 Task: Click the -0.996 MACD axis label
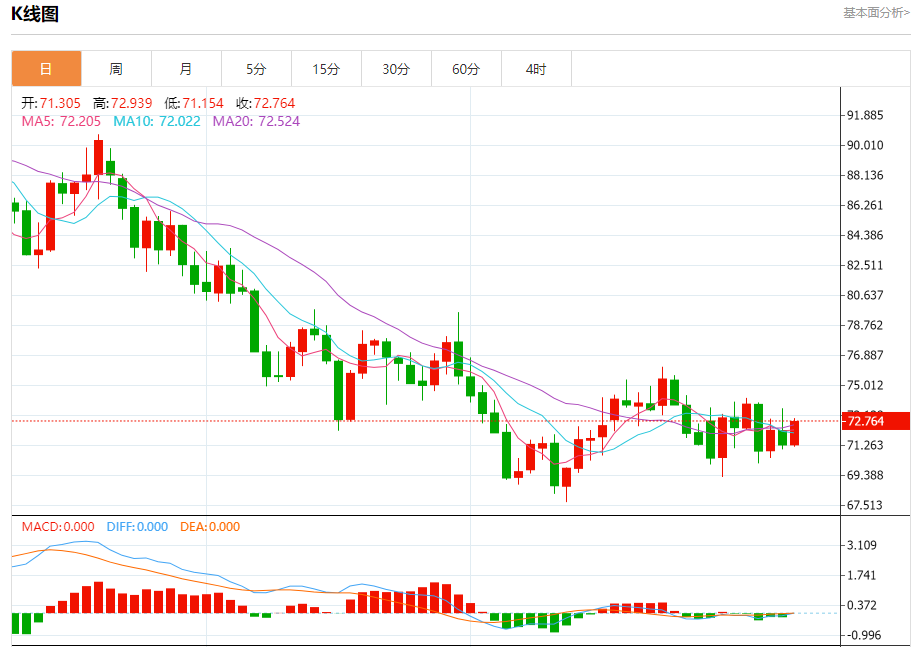point(864,635)
